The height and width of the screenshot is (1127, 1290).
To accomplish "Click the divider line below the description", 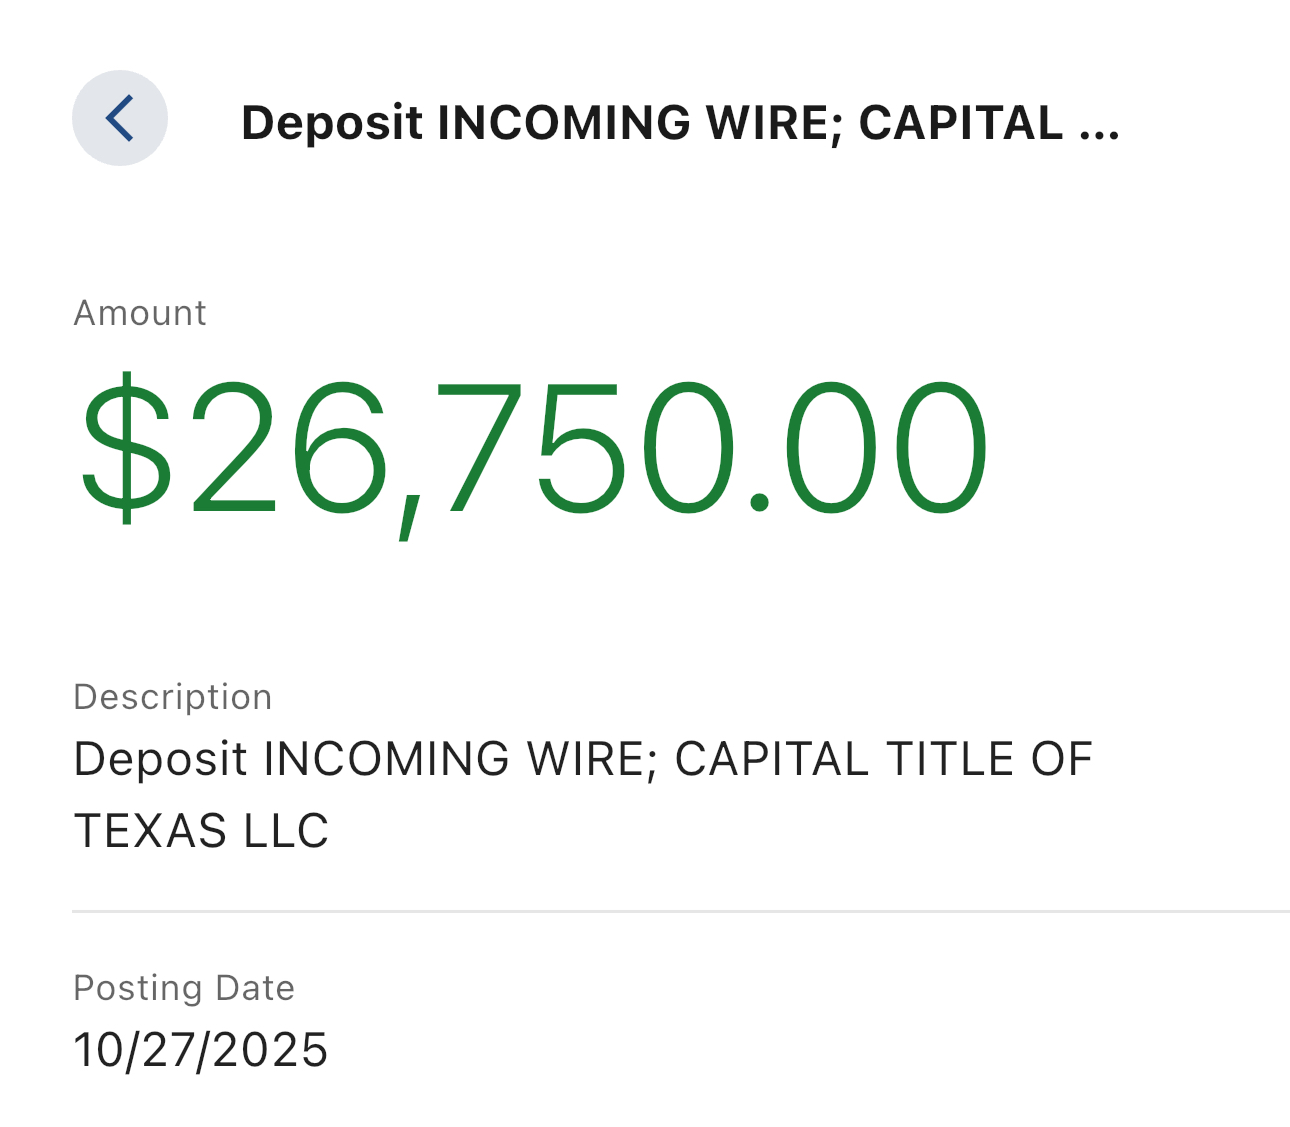I will pos(681,911).
